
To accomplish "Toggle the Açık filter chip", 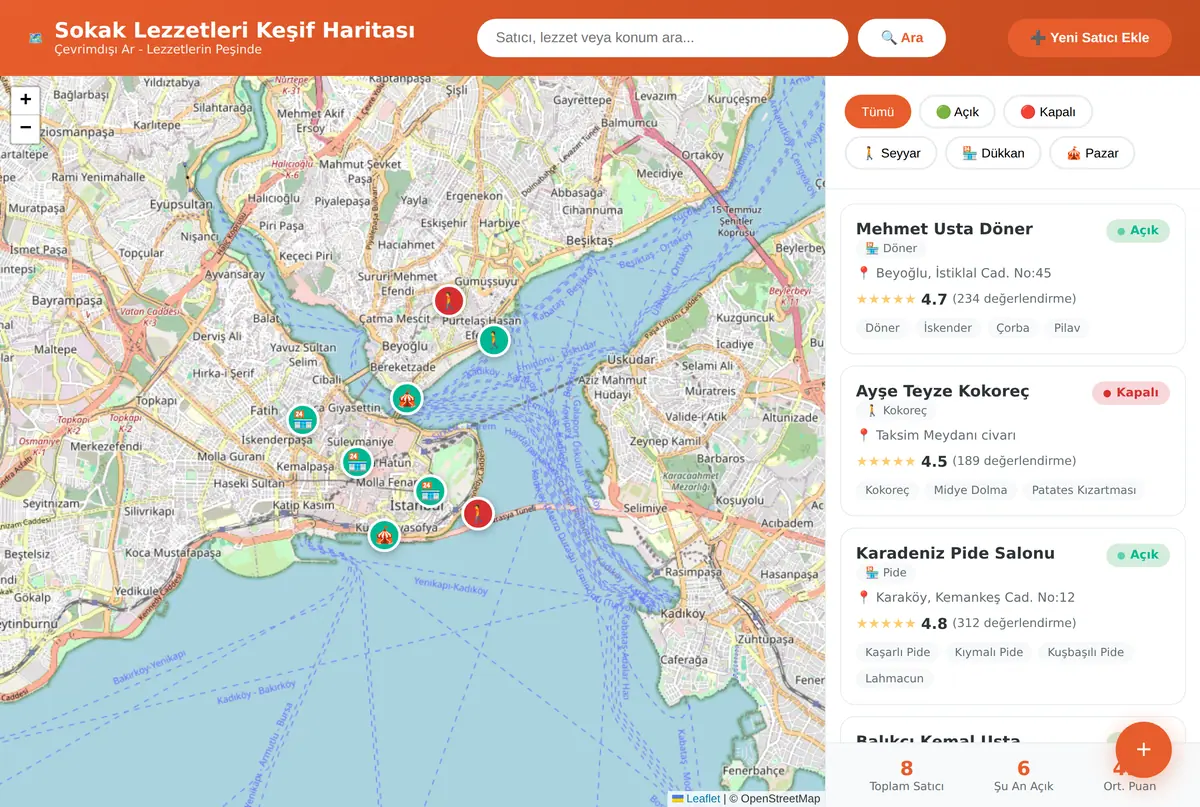I will point(957,112).
